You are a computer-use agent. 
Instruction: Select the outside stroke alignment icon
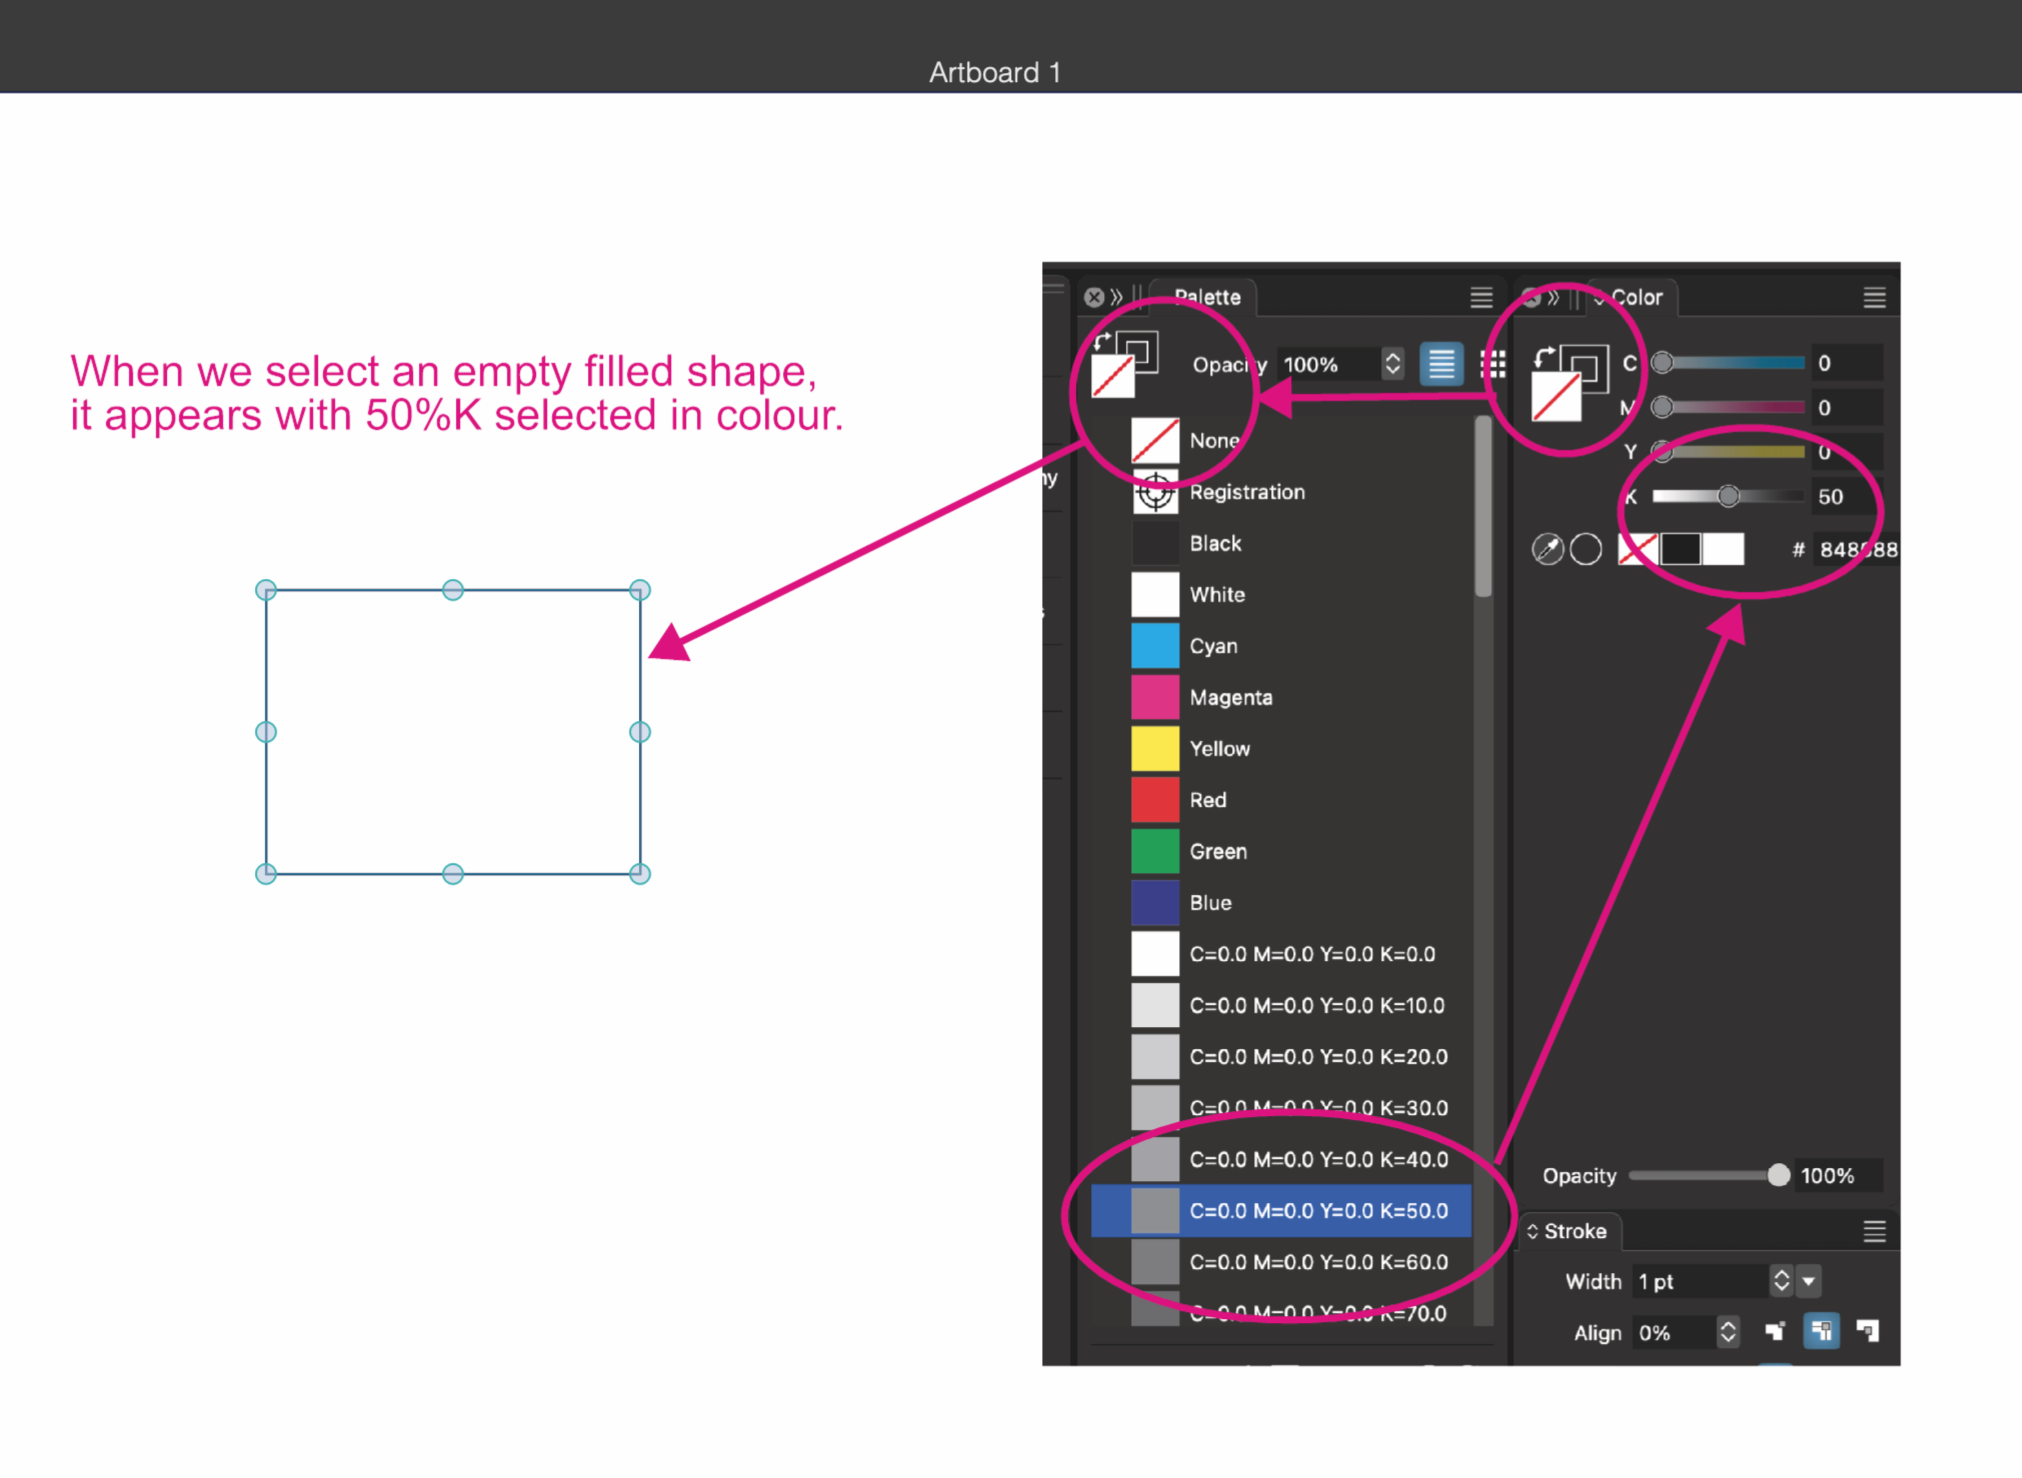click(1867, 1331)
